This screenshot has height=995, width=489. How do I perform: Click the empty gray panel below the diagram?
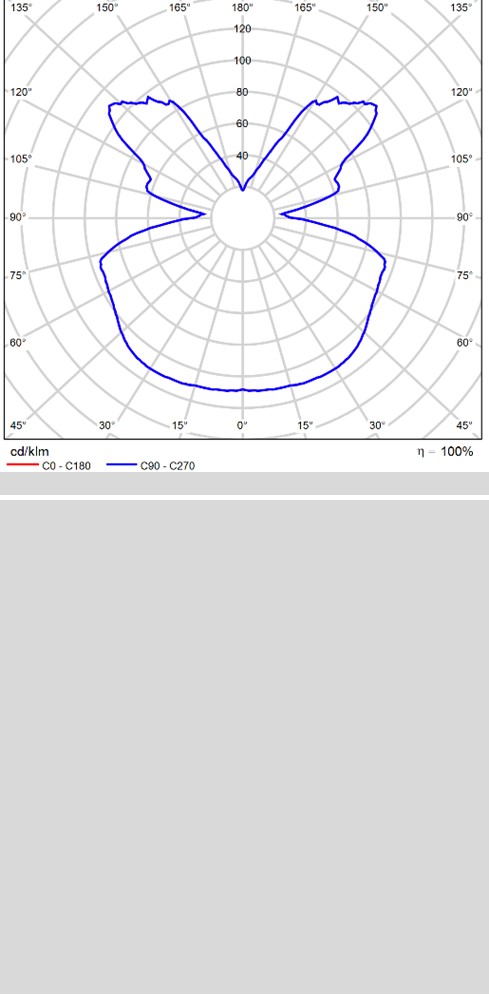pyautogui.click(x=244, y=746)
